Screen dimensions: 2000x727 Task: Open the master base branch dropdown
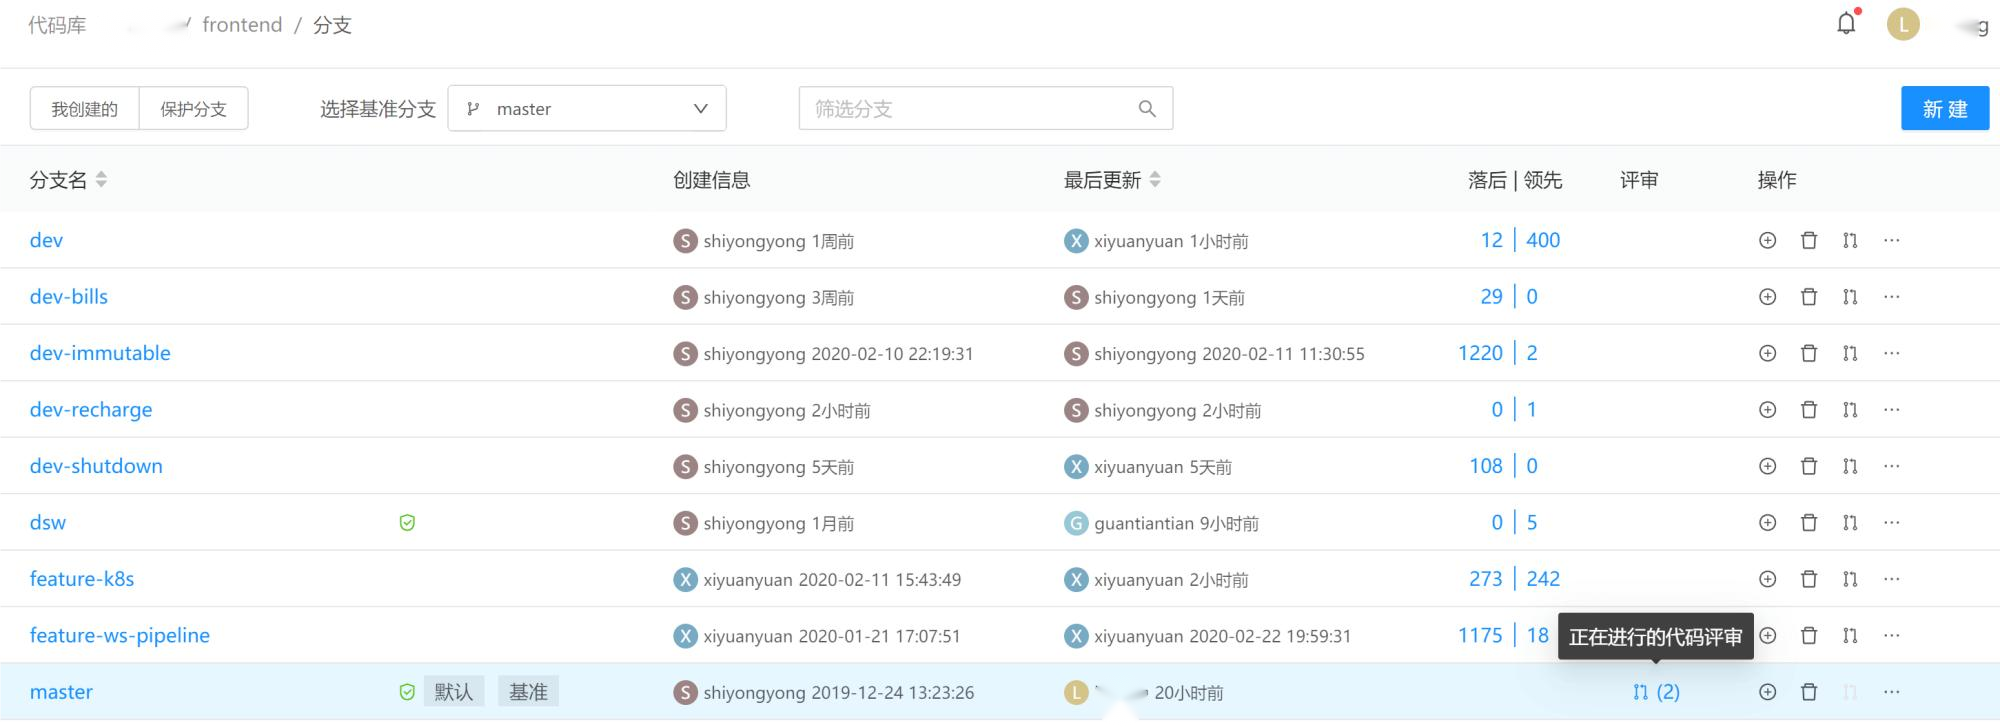click(x=587, y=109)
